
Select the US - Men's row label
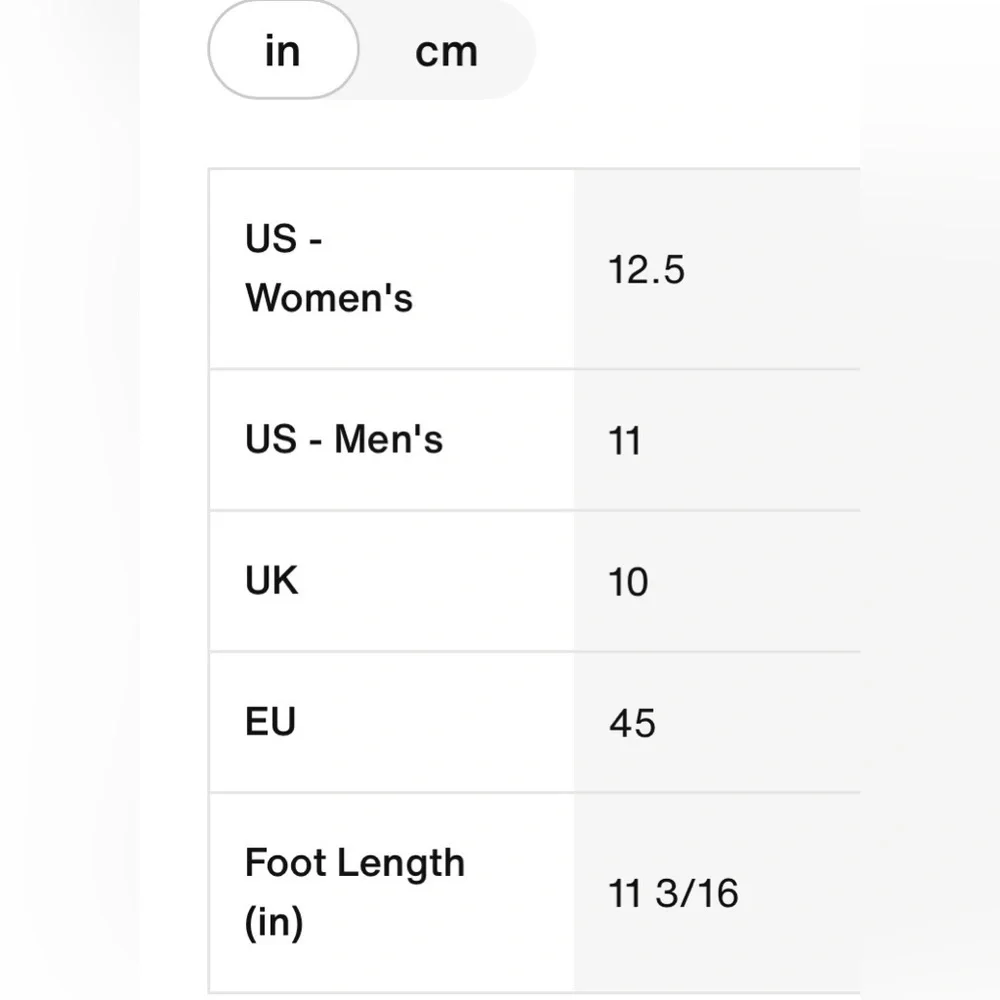(x=344, y=439)
